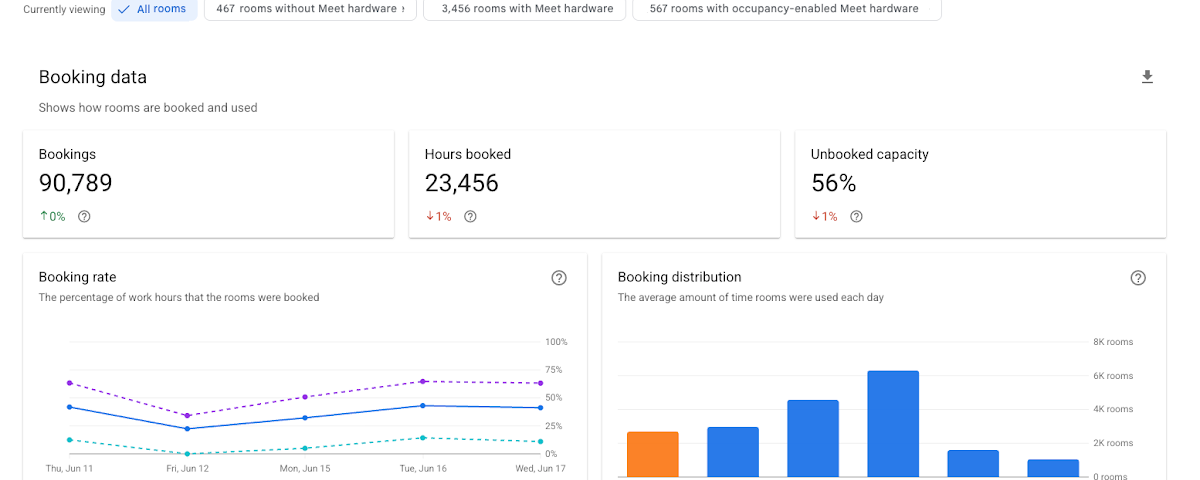The width and height of the screenshot is (1200, 480).
Task: Select 467 rooms without Meet hardware chip
Action: click(x=310, y=9)
